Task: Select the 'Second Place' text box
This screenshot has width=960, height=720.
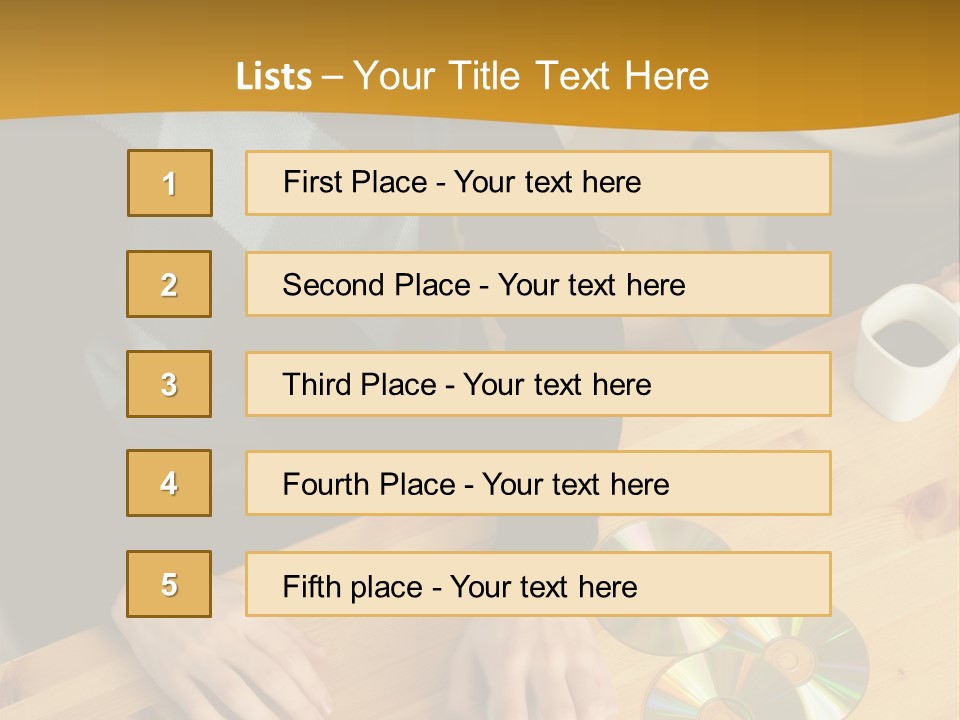Action: point(538,284)
